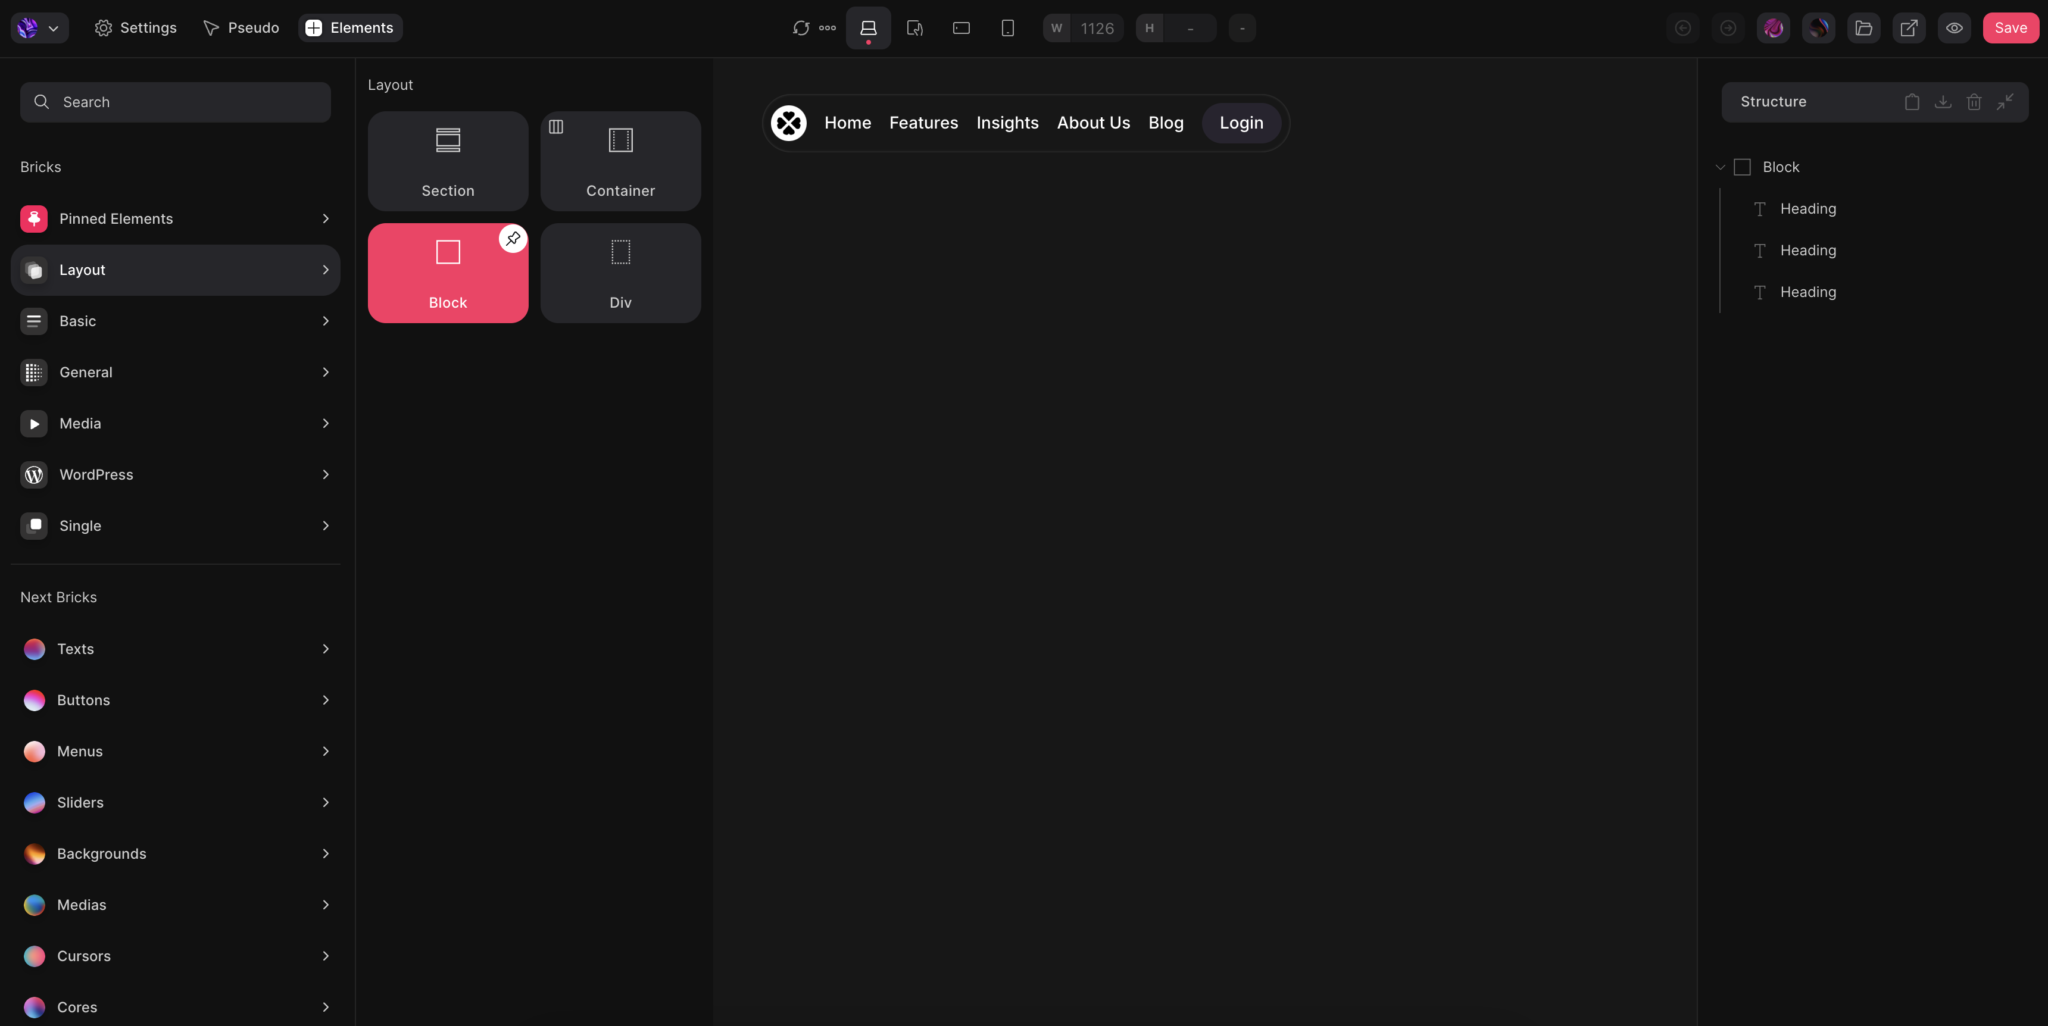This screenshot has width=2048, height=1026.
Task: Expand the Basic elements category
Action: point(175,321)
